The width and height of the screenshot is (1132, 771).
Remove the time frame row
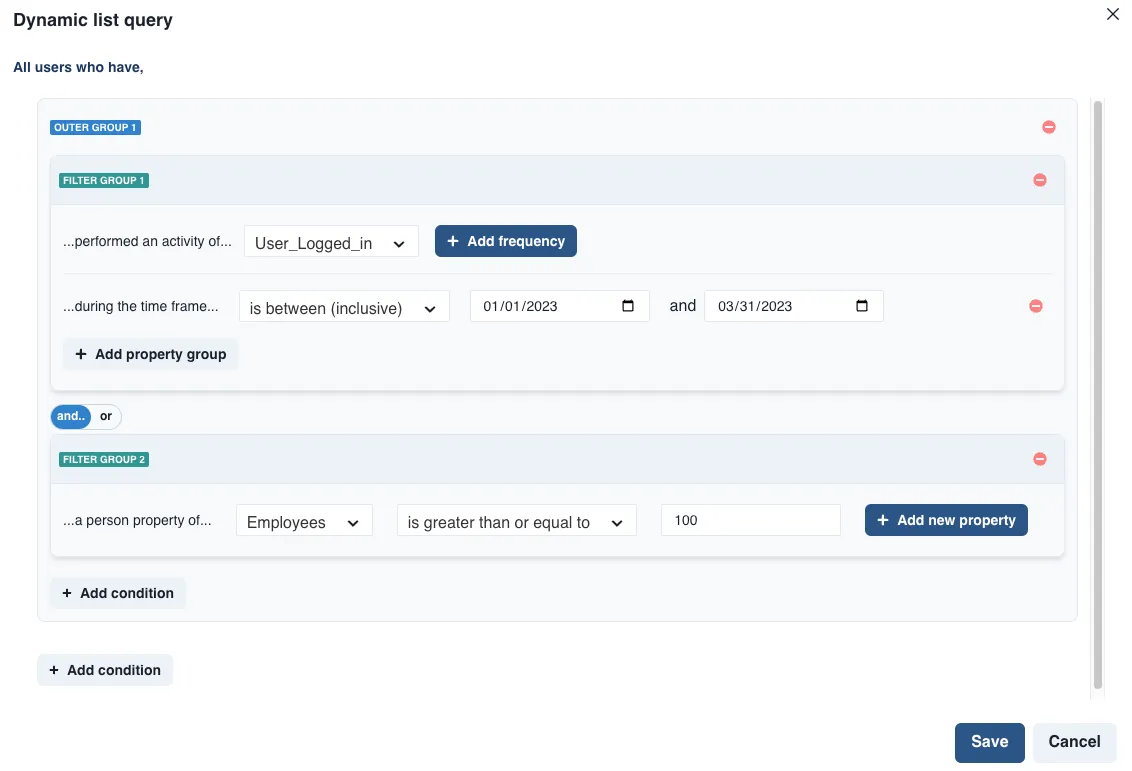click(x=1035, y=306)
